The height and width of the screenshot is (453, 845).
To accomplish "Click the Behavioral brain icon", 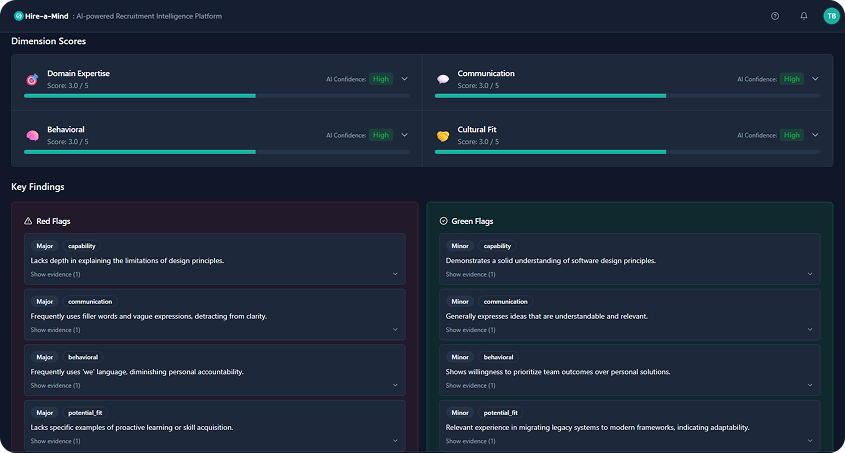I will [x=32, y=135].
